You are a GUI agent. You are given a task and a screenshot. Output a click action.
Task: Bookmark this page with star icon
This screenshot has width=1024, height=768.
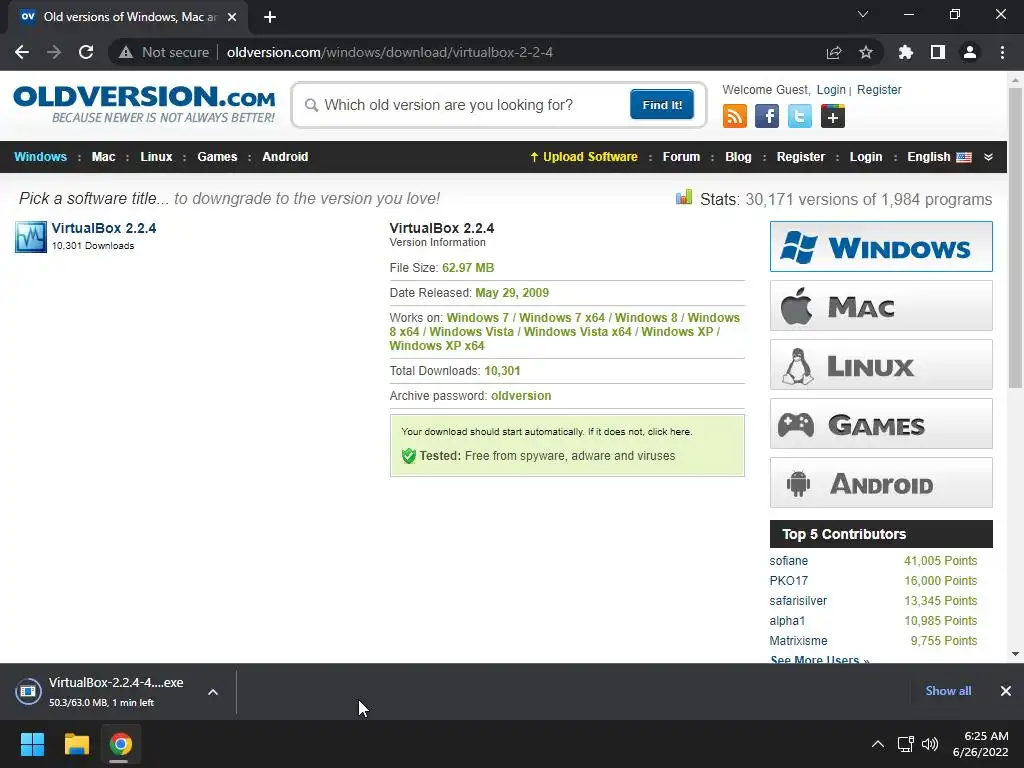pyautogui.click(x=865, y=52)
